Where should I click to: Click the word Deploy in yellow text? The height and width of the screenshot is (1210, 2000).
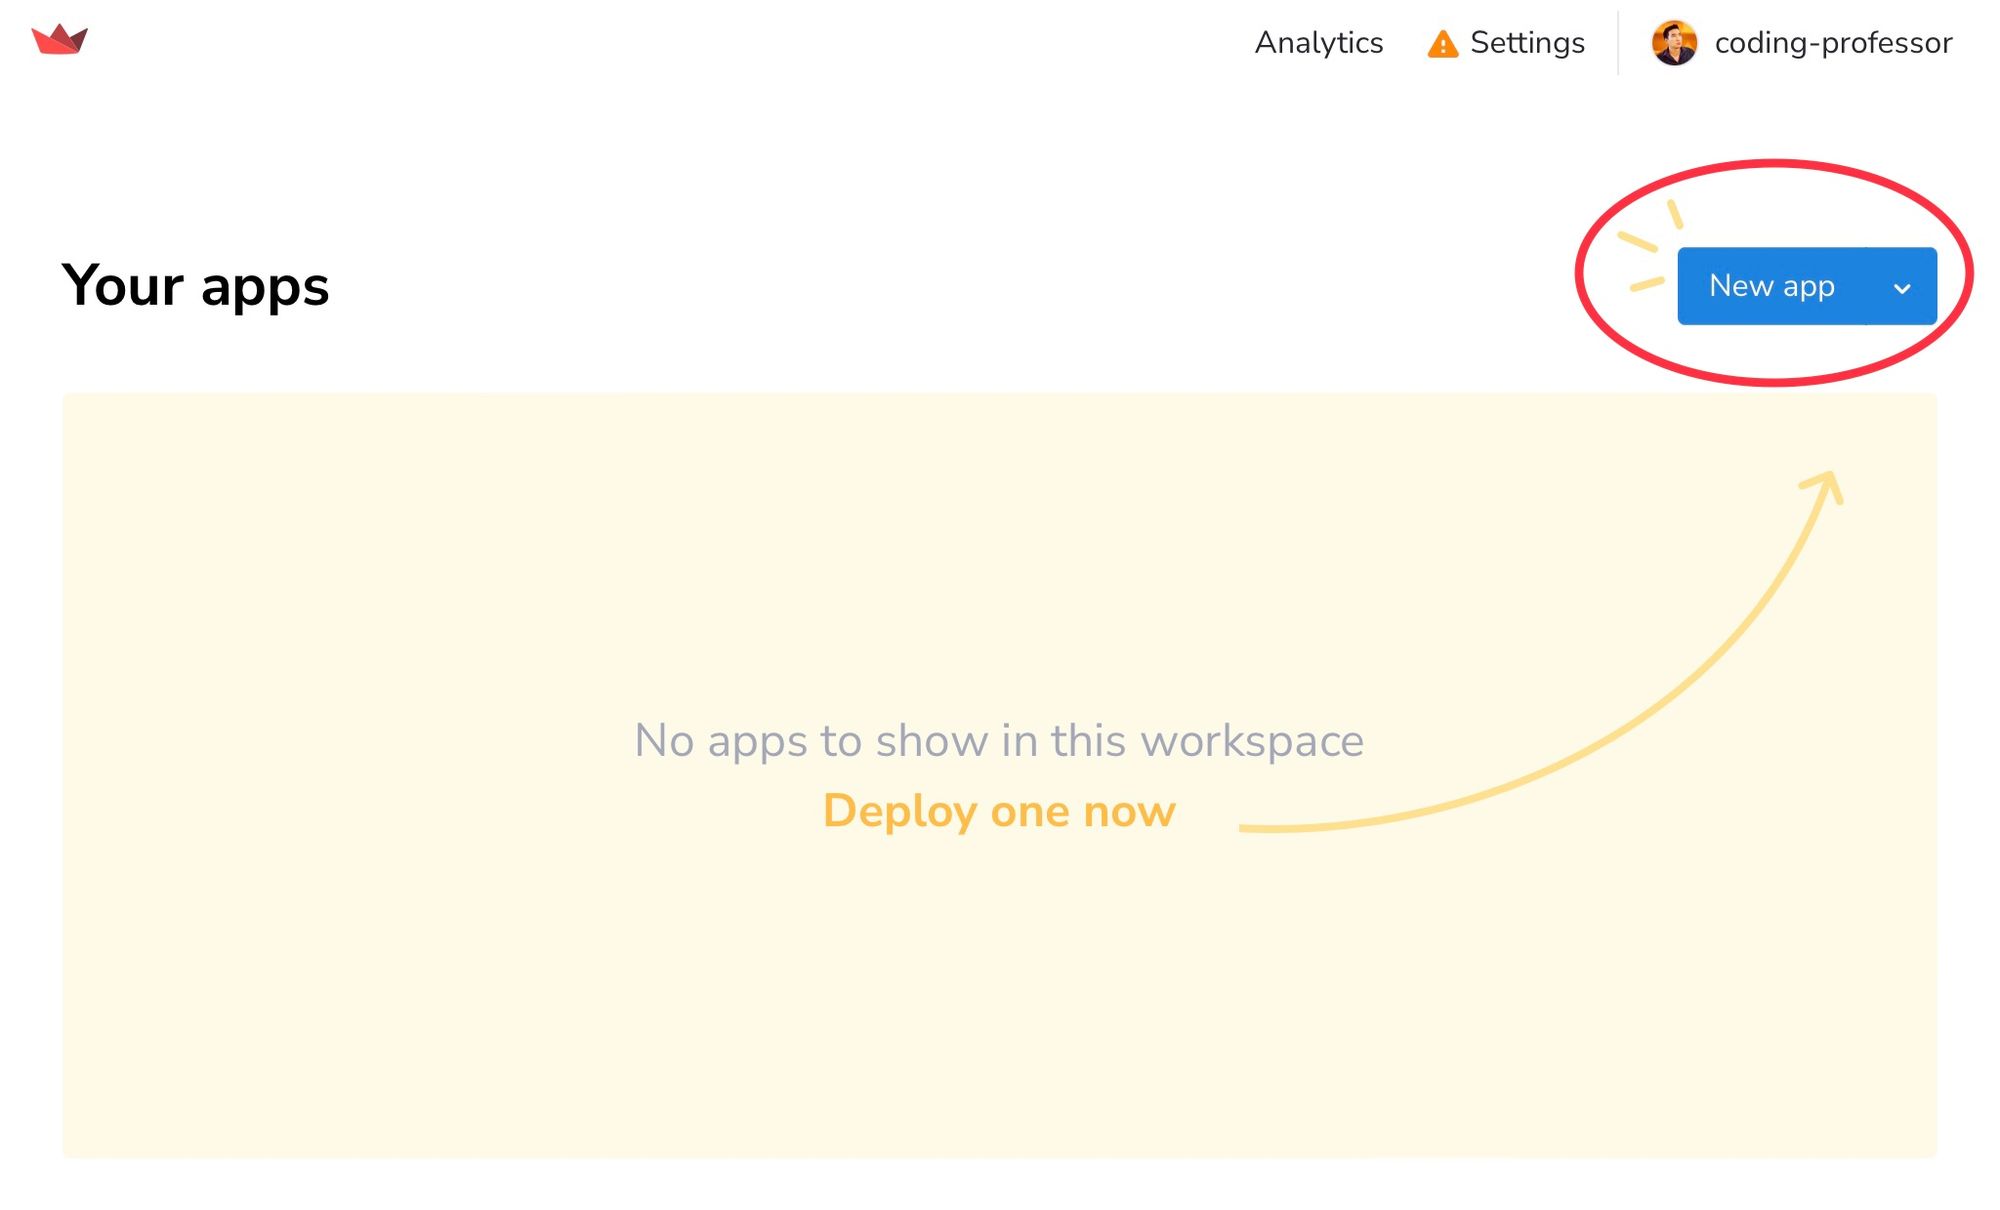click(898, 811)
